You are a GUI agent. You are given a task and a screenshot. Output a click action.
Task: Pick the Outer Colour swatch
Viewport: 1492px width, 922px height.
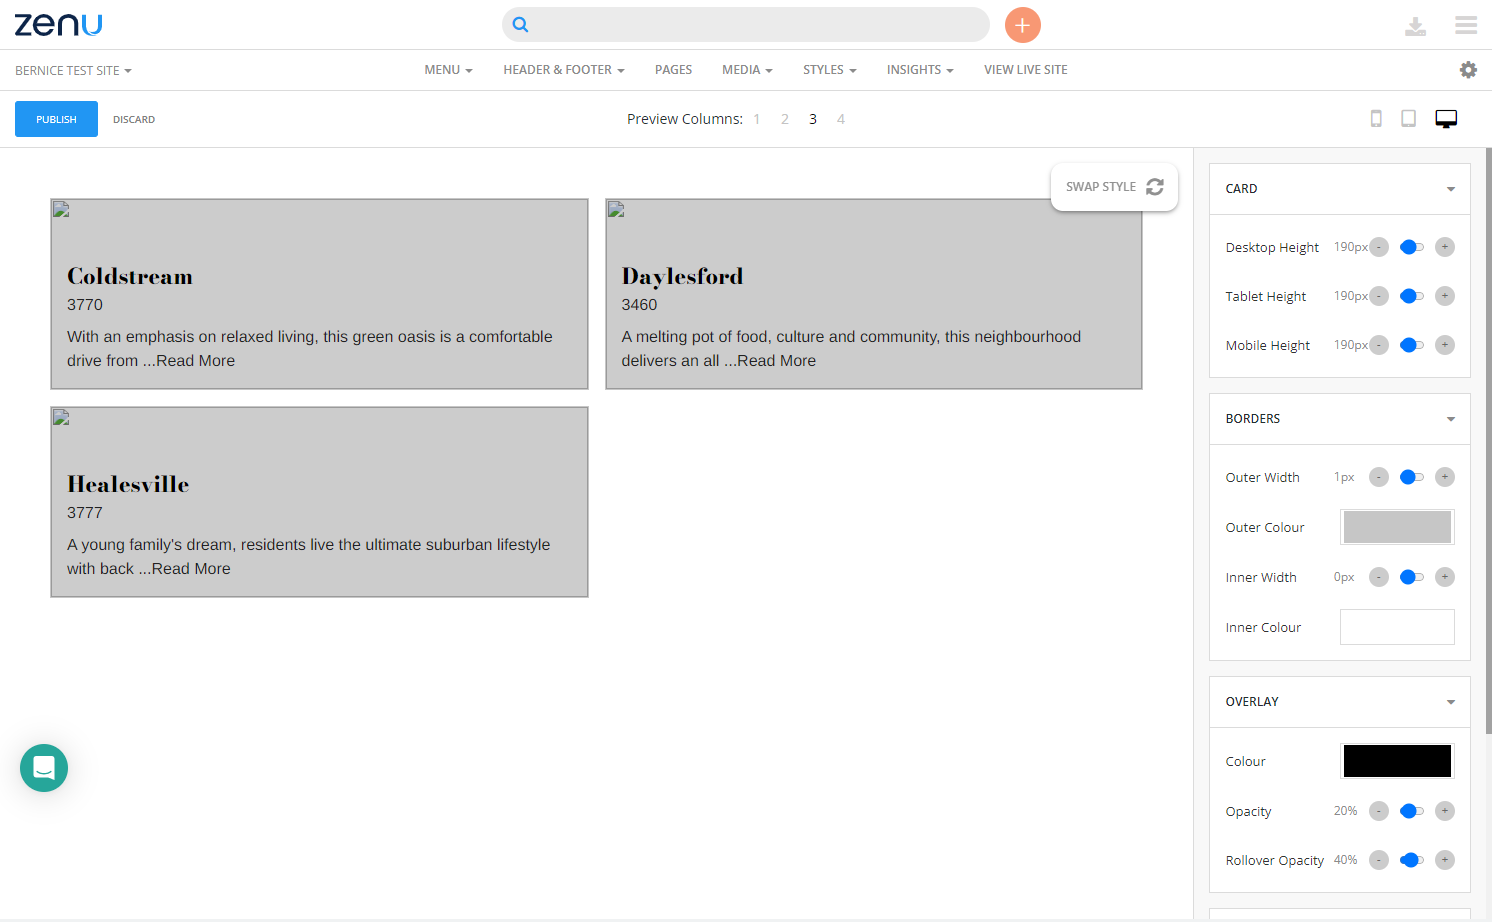[1397, 527]
